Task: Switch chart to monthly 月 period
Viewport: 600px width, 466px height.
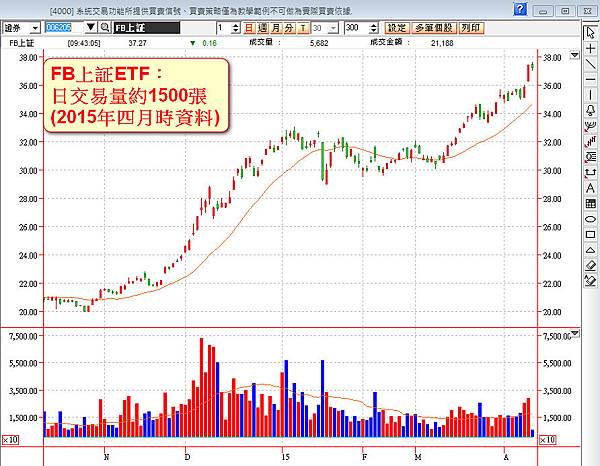Action: point(276,28)
